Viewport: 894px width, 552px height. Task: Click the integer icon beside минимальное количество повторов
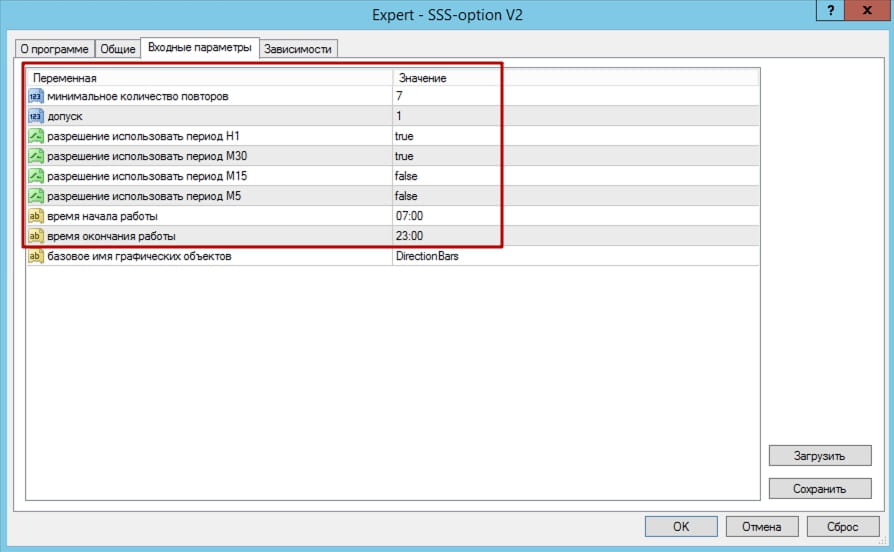[36, 96]
